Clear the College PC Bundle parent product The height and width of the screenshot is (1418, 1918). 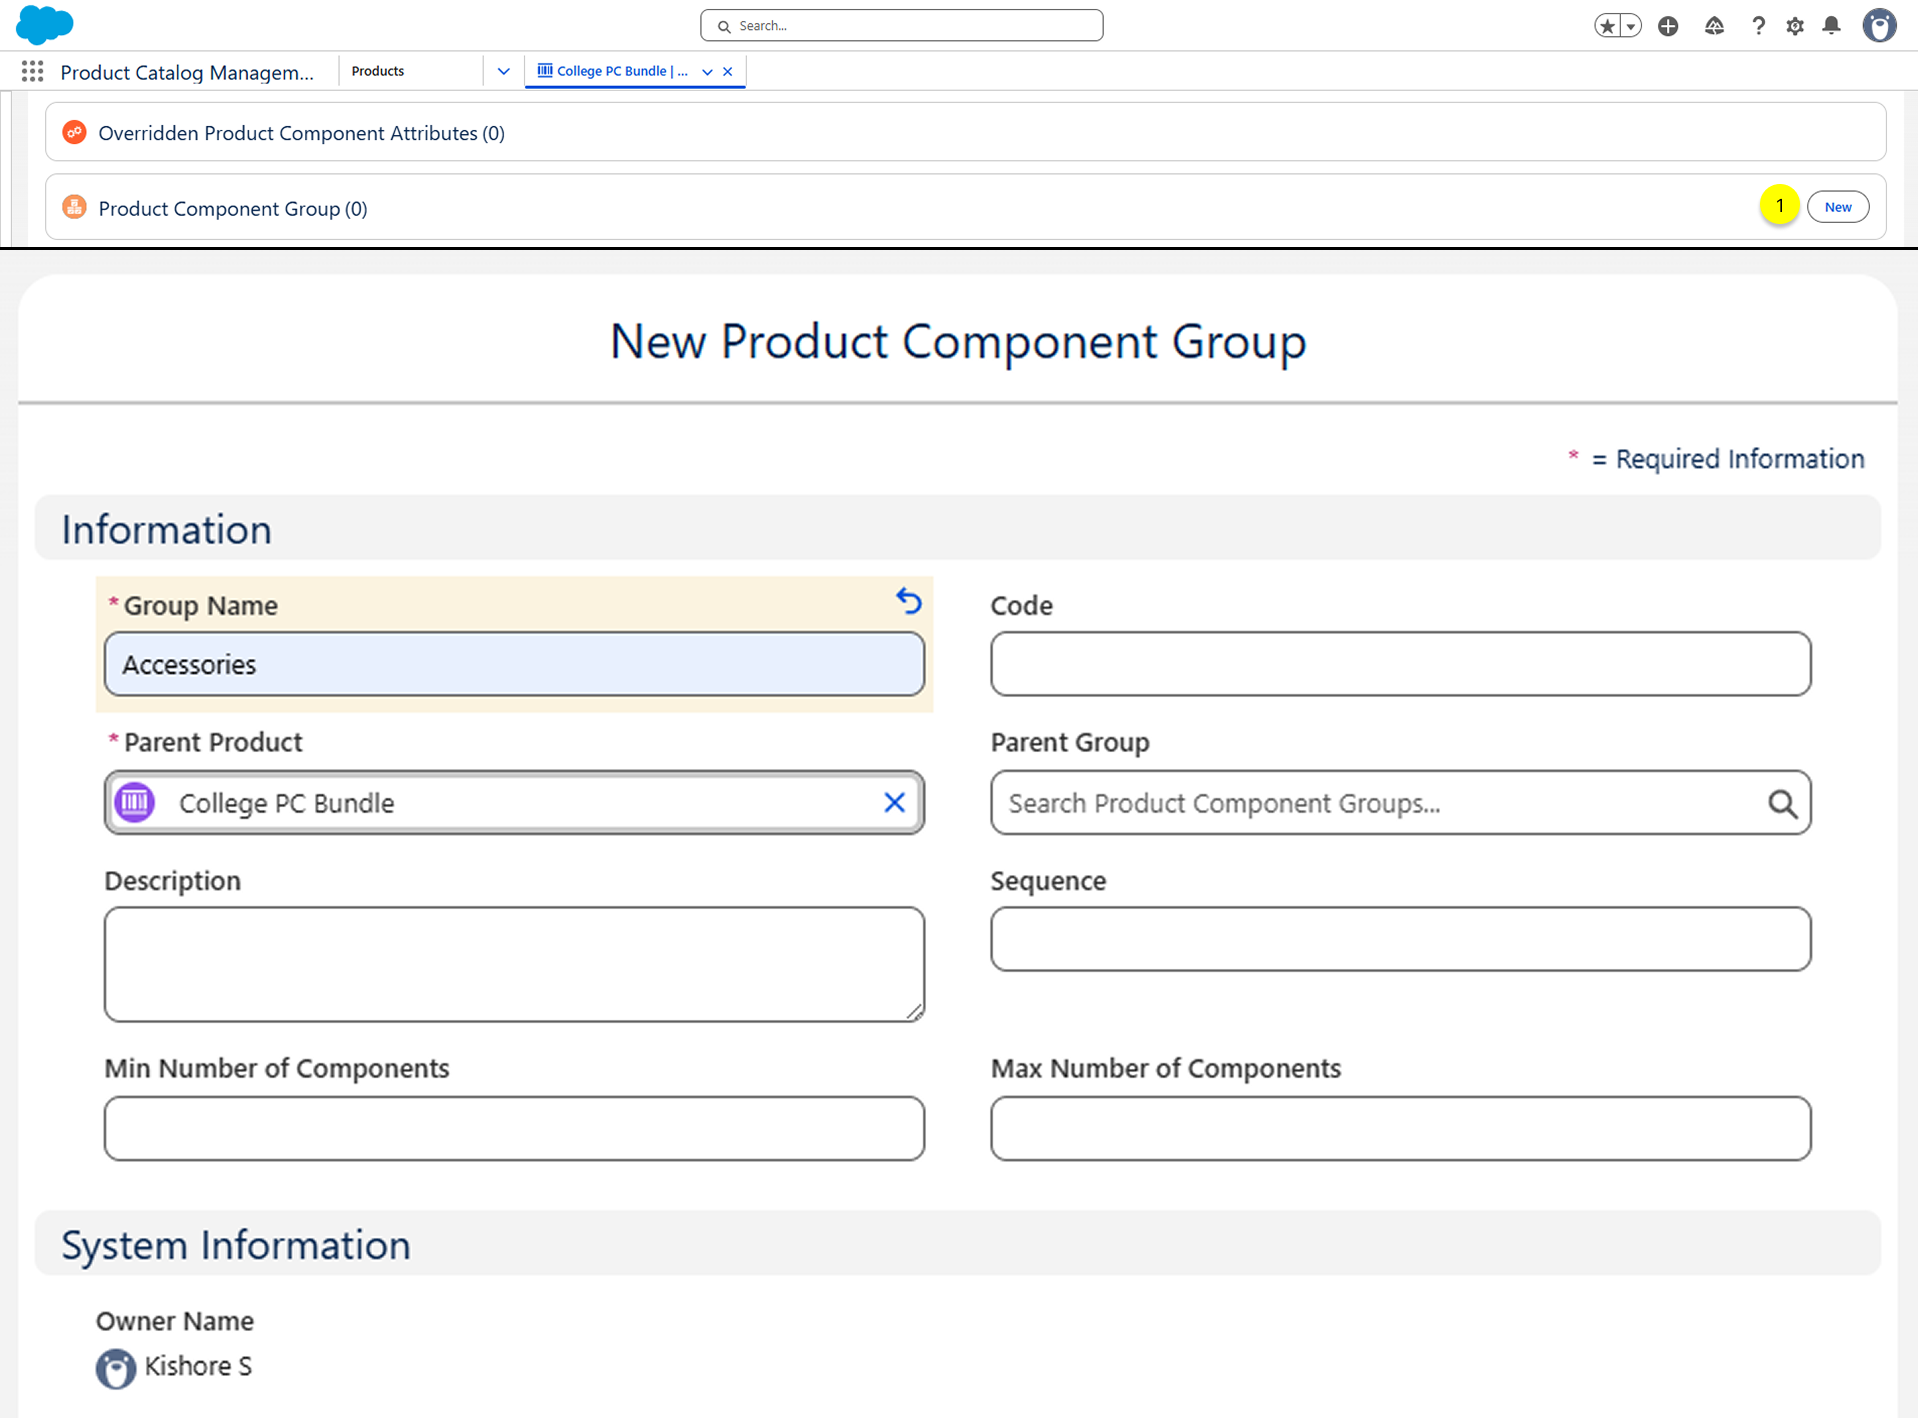[x=894, y=802]
